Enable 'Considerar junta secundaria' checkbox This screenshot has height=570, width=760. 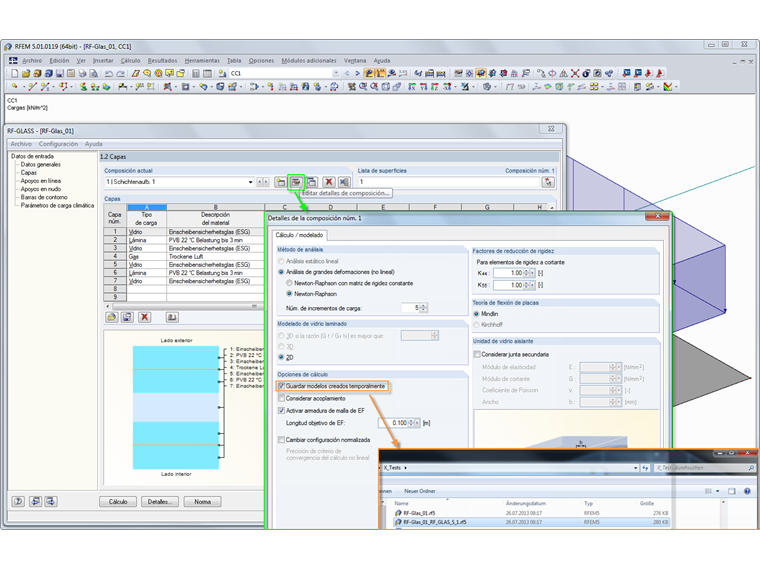[x=477, y=354]
